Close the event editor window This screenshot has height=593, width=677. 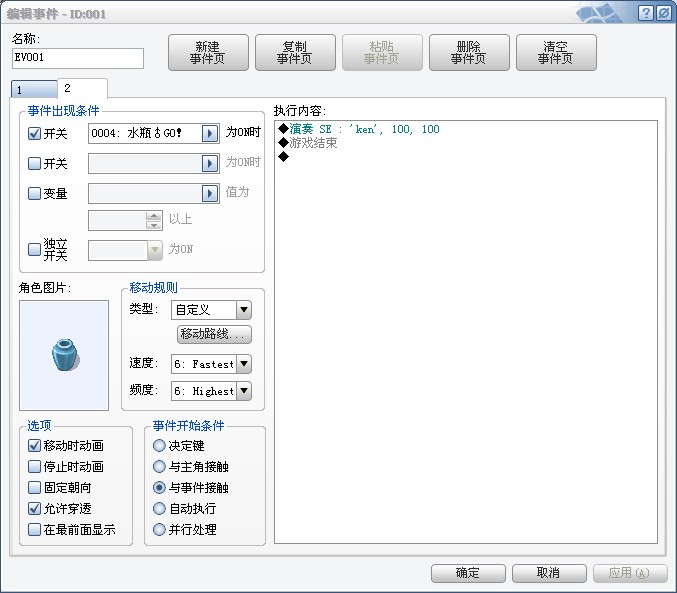click(664, 13)
